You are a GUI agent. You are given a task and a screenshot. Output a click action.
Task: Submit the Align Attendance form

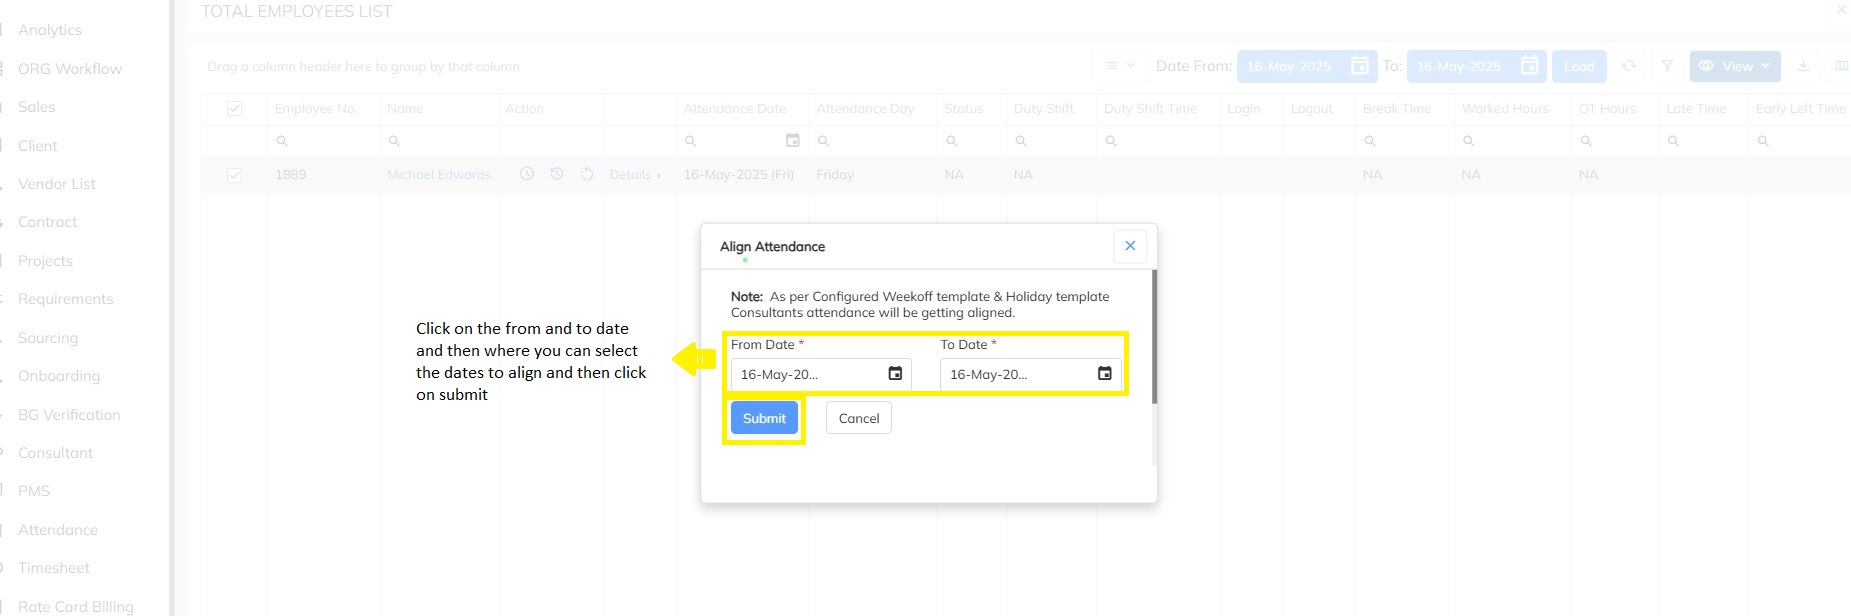click(x=764, y=418)
